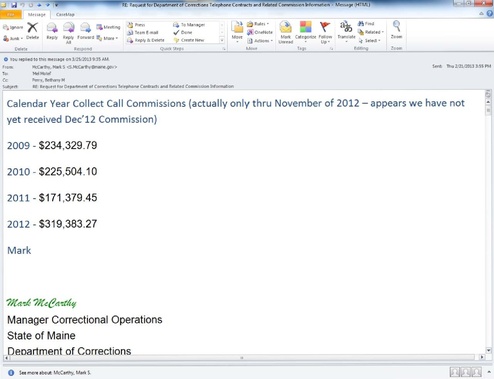
Task: Click the Help question mark icon
Action: (490, 14)
